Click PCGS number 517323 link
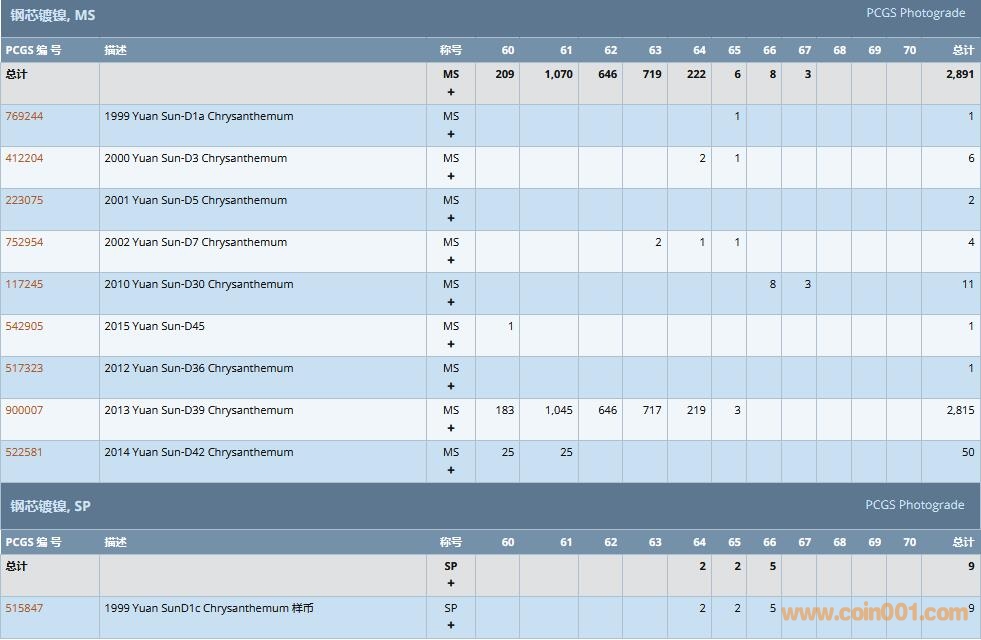981x640 pixels. pyautogui.click(x=24, y=368)
